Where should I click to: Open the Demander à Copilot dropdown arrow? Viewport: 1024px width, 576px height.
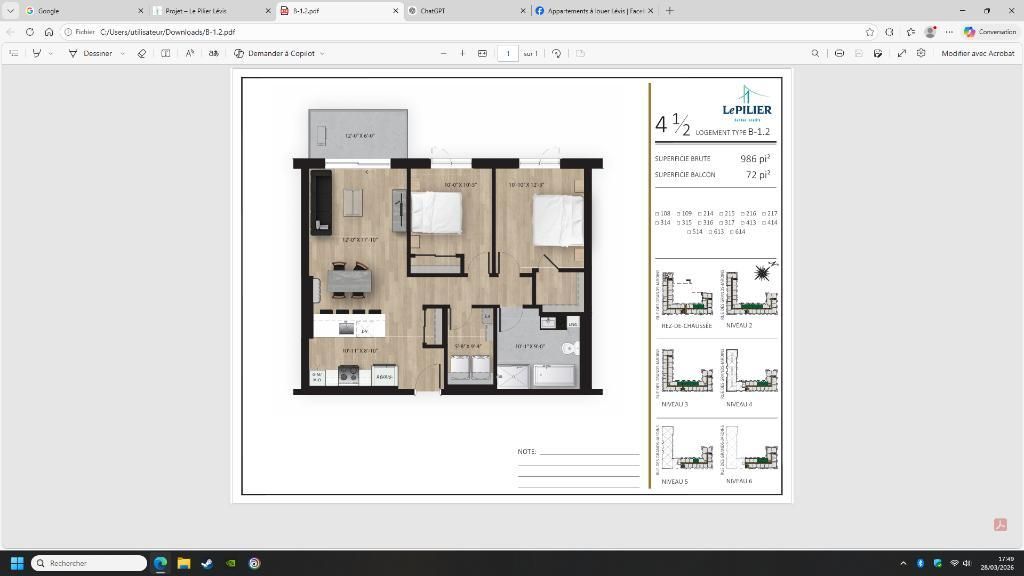click(322, 53)
